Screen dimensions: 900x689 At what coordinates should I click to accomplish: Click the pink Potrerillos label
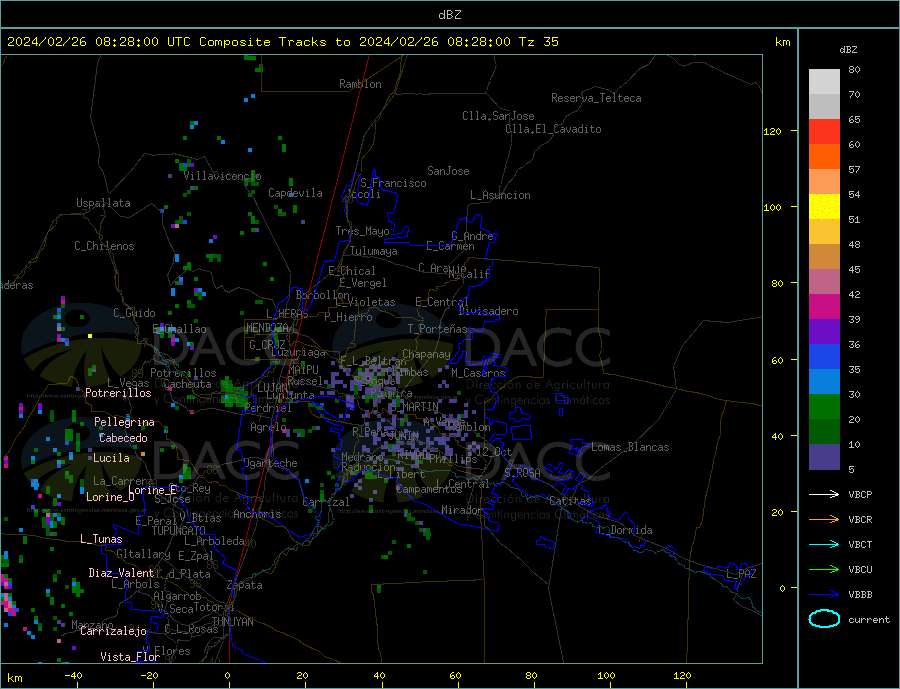[x=118, y=393]
